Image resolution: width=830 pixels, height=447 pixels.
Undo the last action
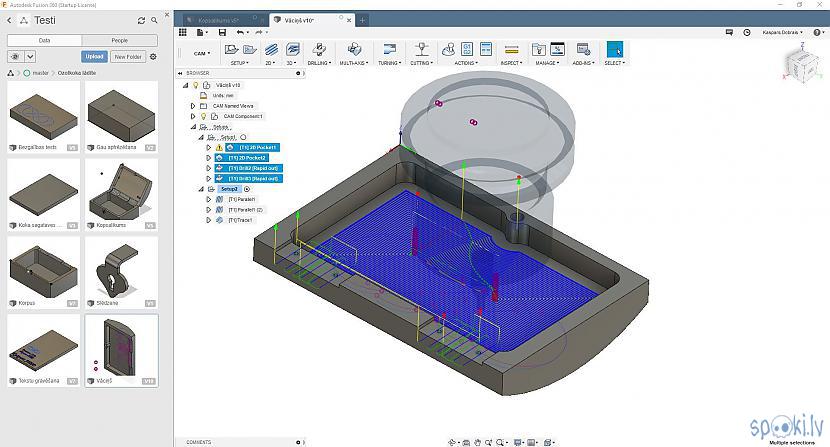click(241, 32)
